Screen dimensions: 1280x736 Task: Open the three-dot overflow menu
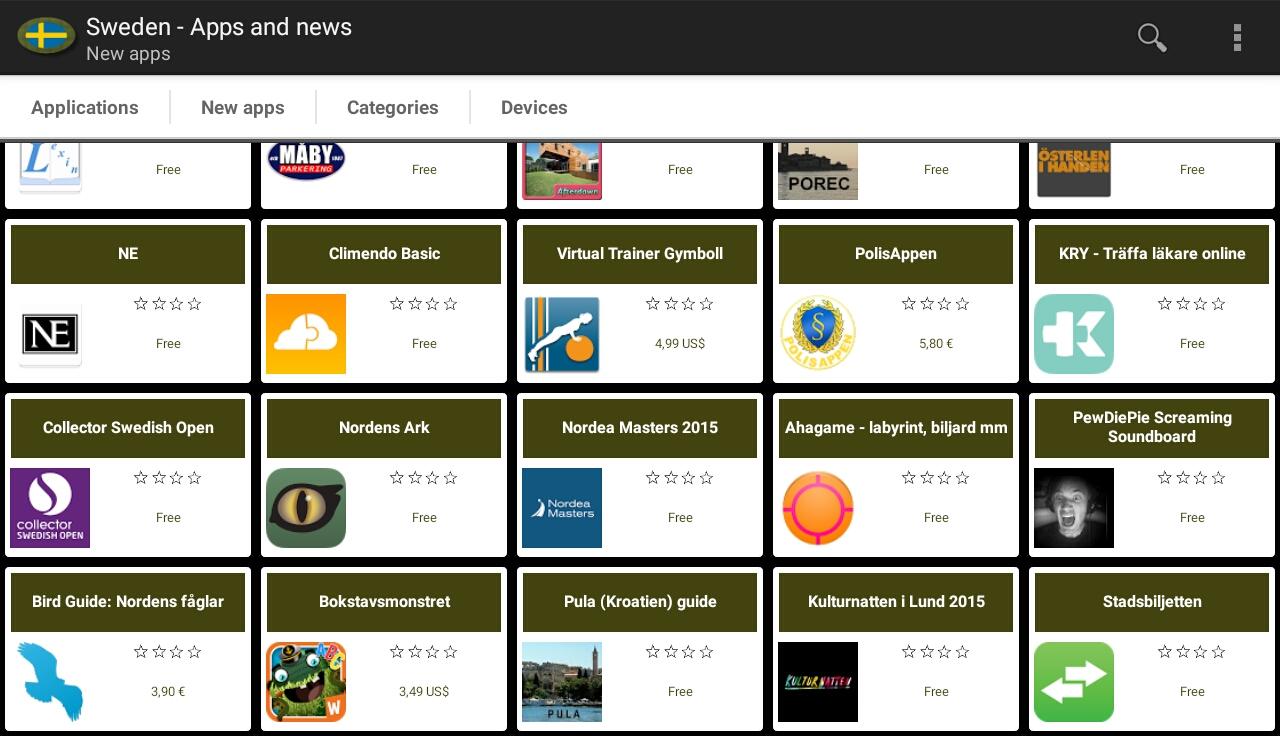point(1237,38)
